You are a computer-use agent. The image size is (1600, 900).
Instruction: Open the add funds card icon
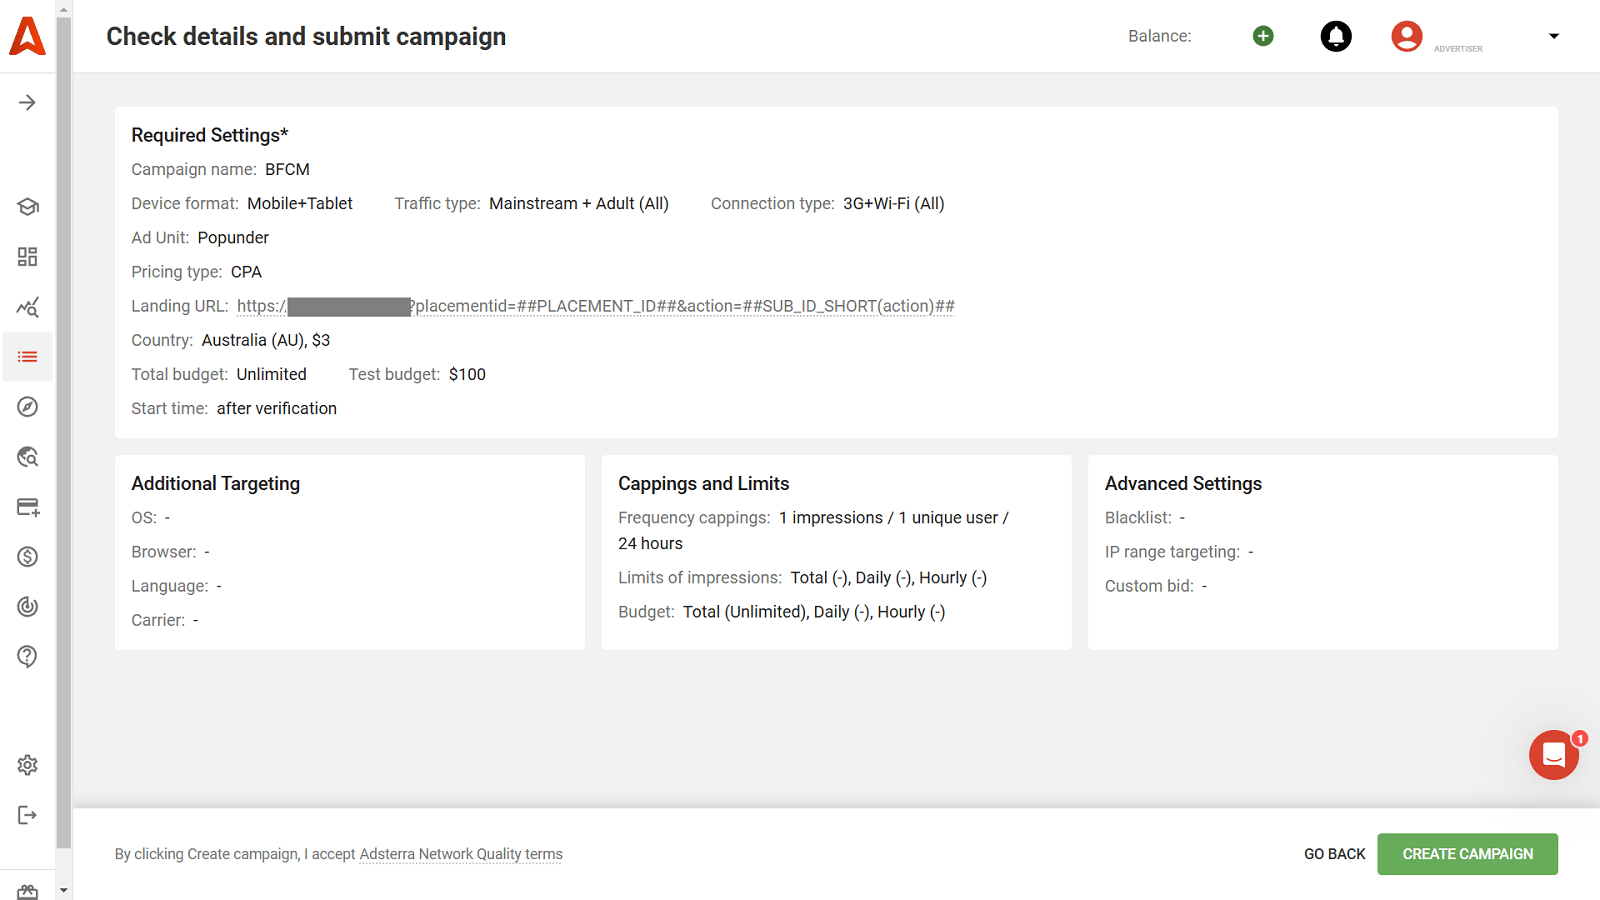[x=27, y=507]
